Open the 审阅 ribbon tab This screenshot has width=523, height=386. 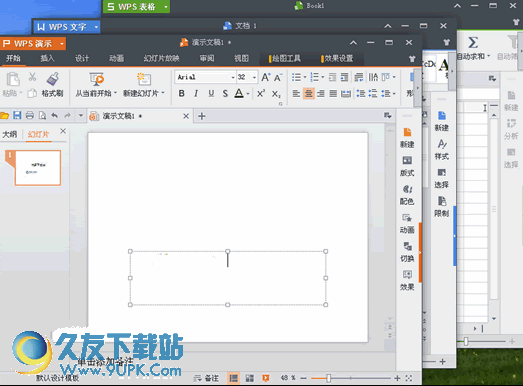pos(207,58)
